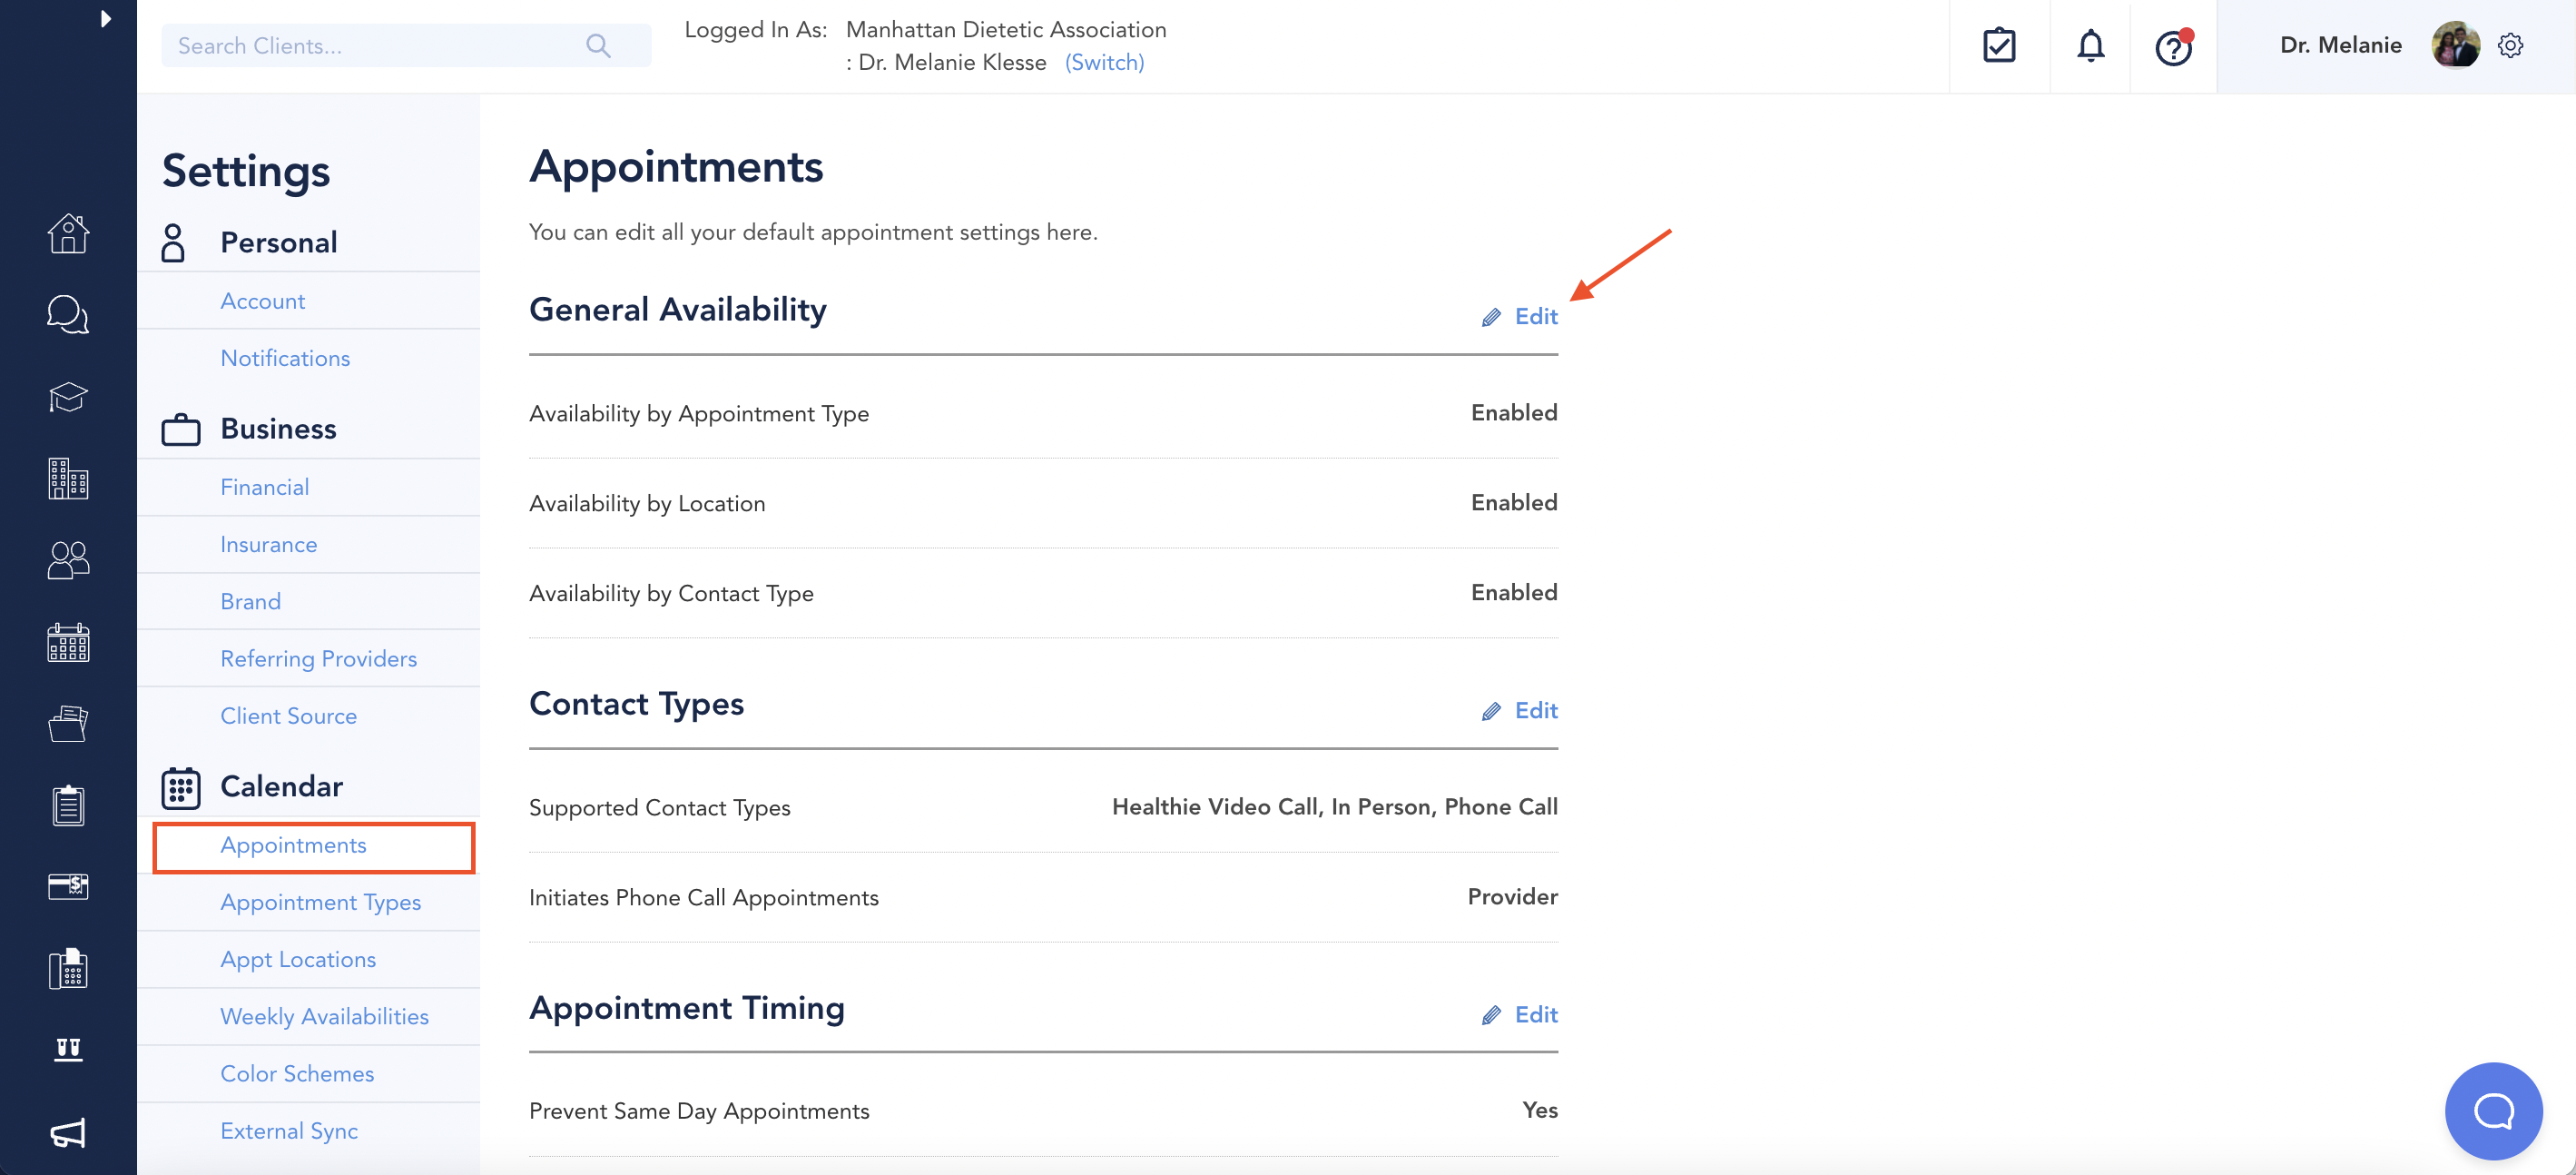The image size is (2576, 1175).
Task: Open Client Source settings
Action: 288,716
